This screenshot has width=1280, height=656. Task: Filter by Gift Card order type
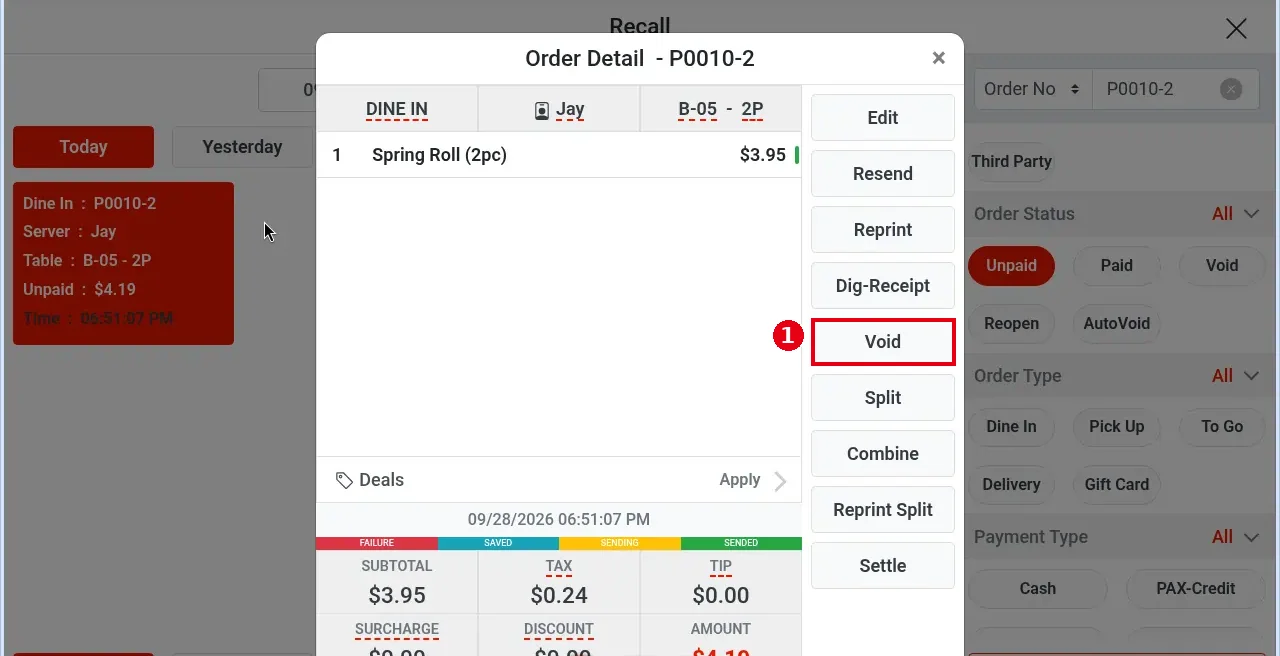[x=1116, y=484]
